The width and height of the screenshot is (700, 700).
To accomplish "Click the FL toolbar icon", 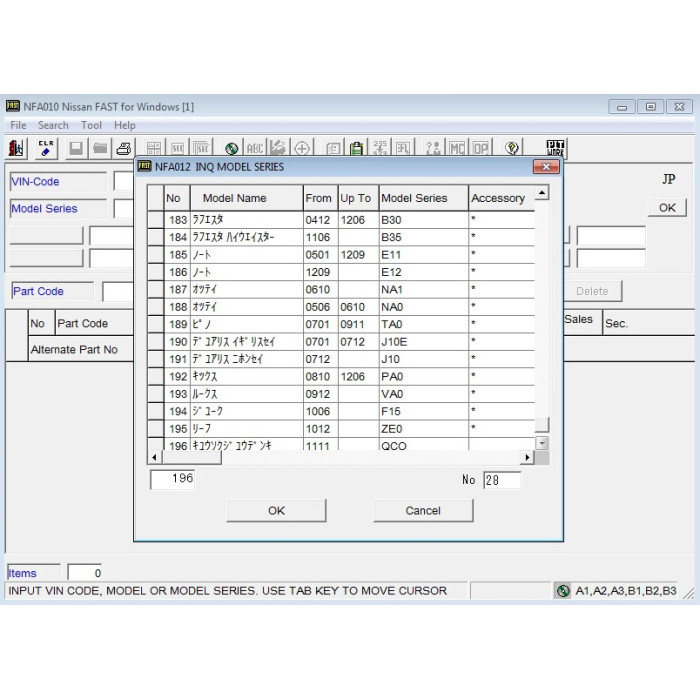I will [404, 148].
